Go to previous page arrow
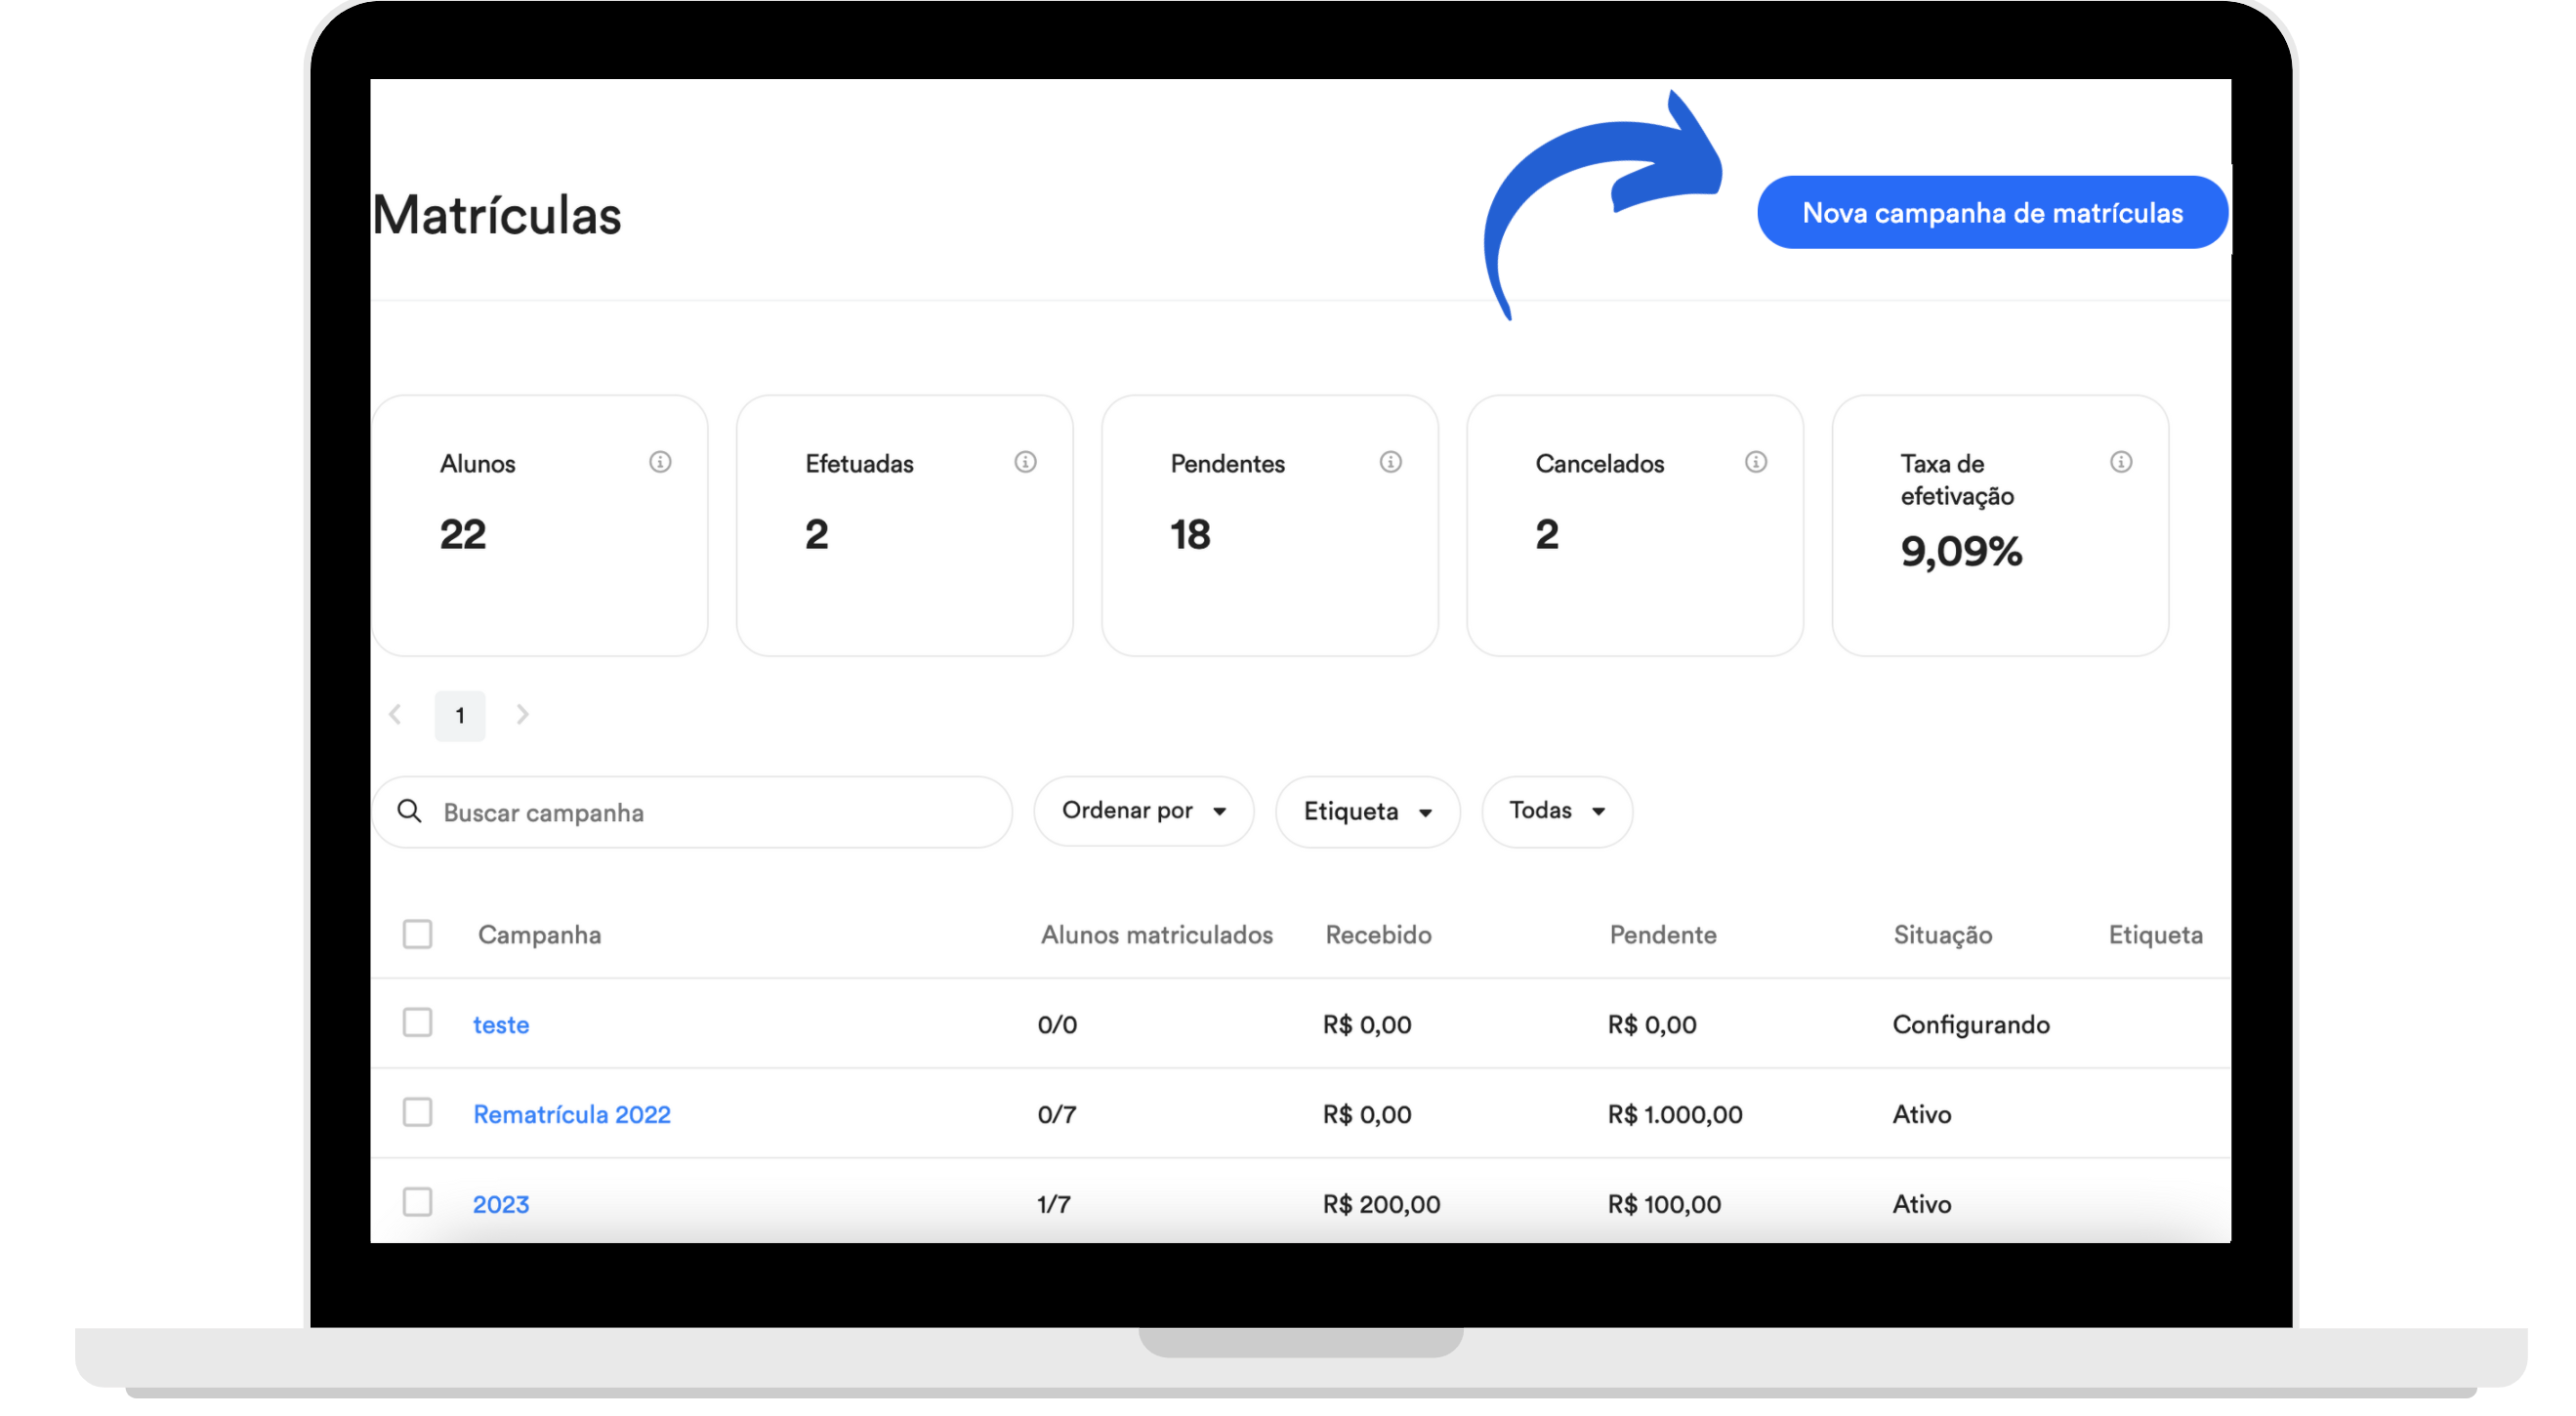2576x1416 pixels. point(395,715)
